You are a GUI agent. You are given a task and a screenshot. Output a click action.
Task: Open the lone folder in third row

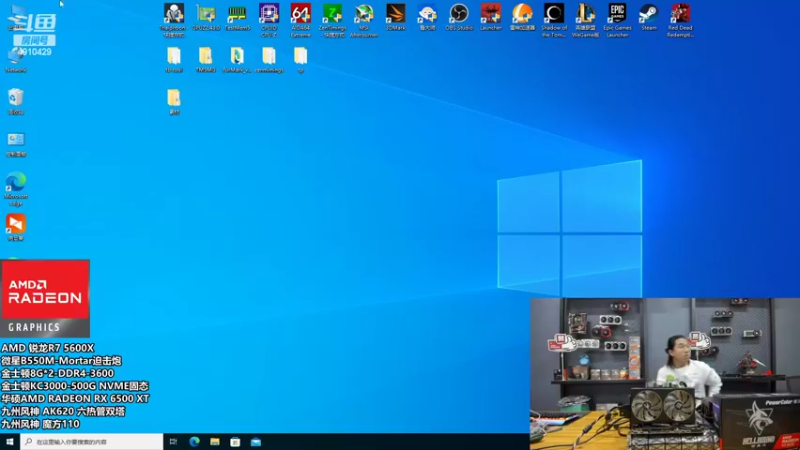tap(173, 102)
